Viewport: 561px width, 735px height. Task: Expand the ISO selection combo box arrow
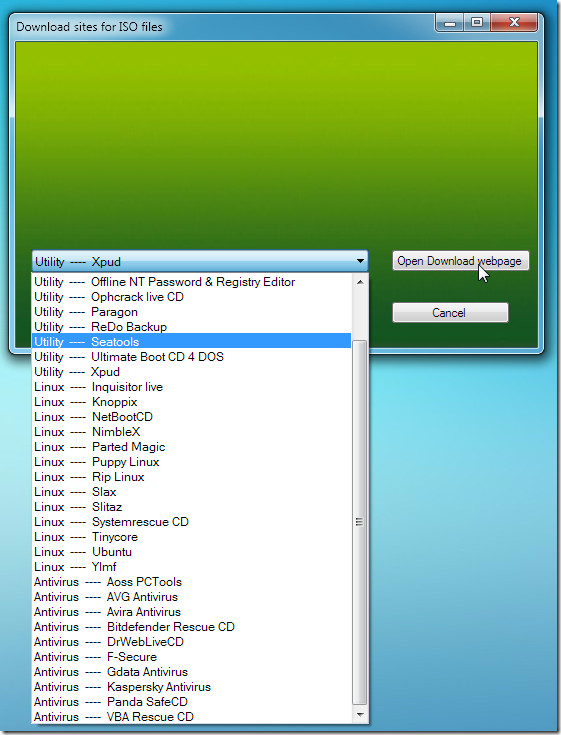click(x=360, y=261)
